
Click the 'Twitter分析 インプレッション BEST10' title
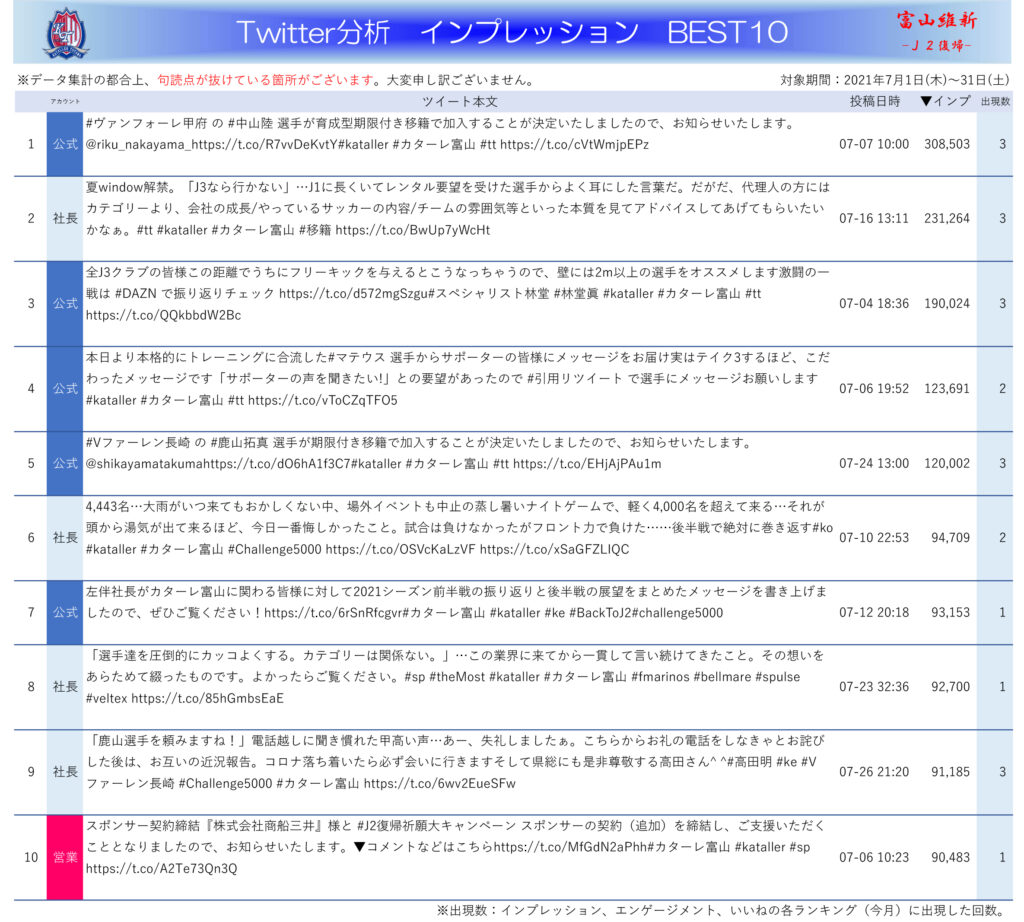click(512, 32)
